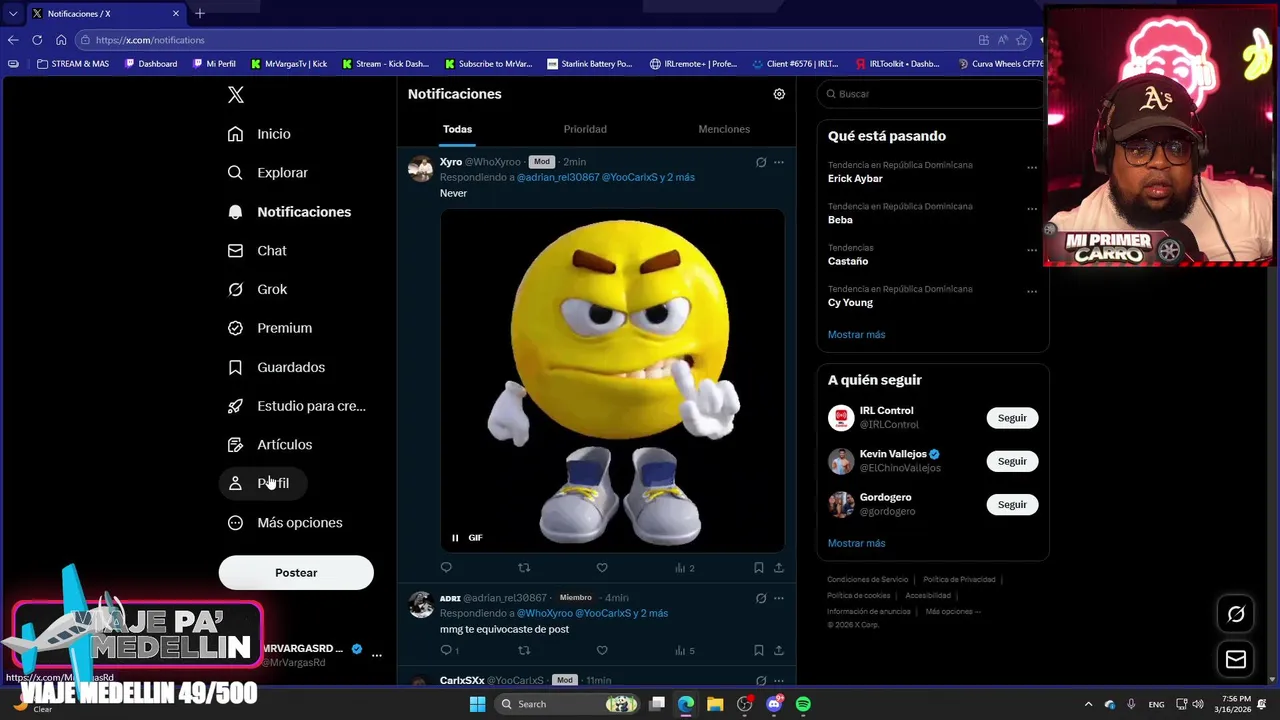The width and height of the screenshot is (1280, 720).
Task: Open new browser tab
Action: pyautogui.click(x=200, y=13)
